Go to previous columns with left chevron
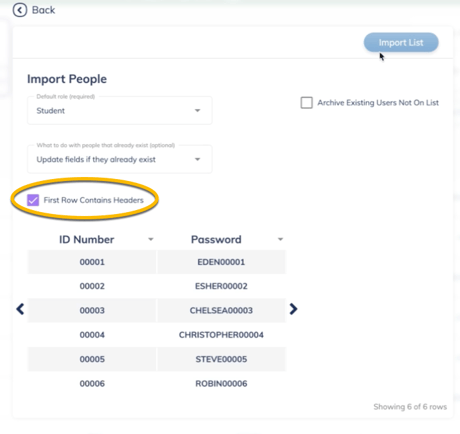This screenshot has height=434, width=460. (20, 309)
